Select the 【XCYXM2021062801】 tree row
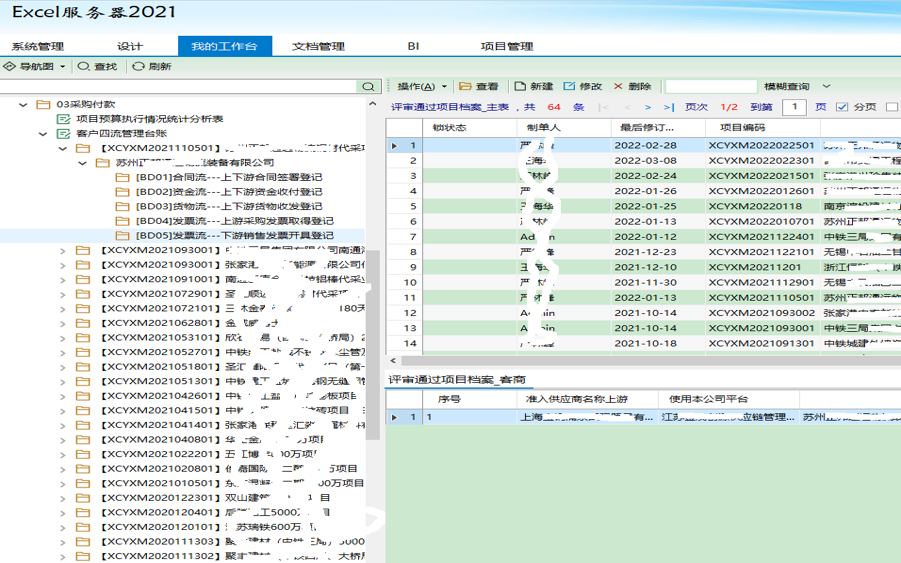 click(x=182, y=323)
